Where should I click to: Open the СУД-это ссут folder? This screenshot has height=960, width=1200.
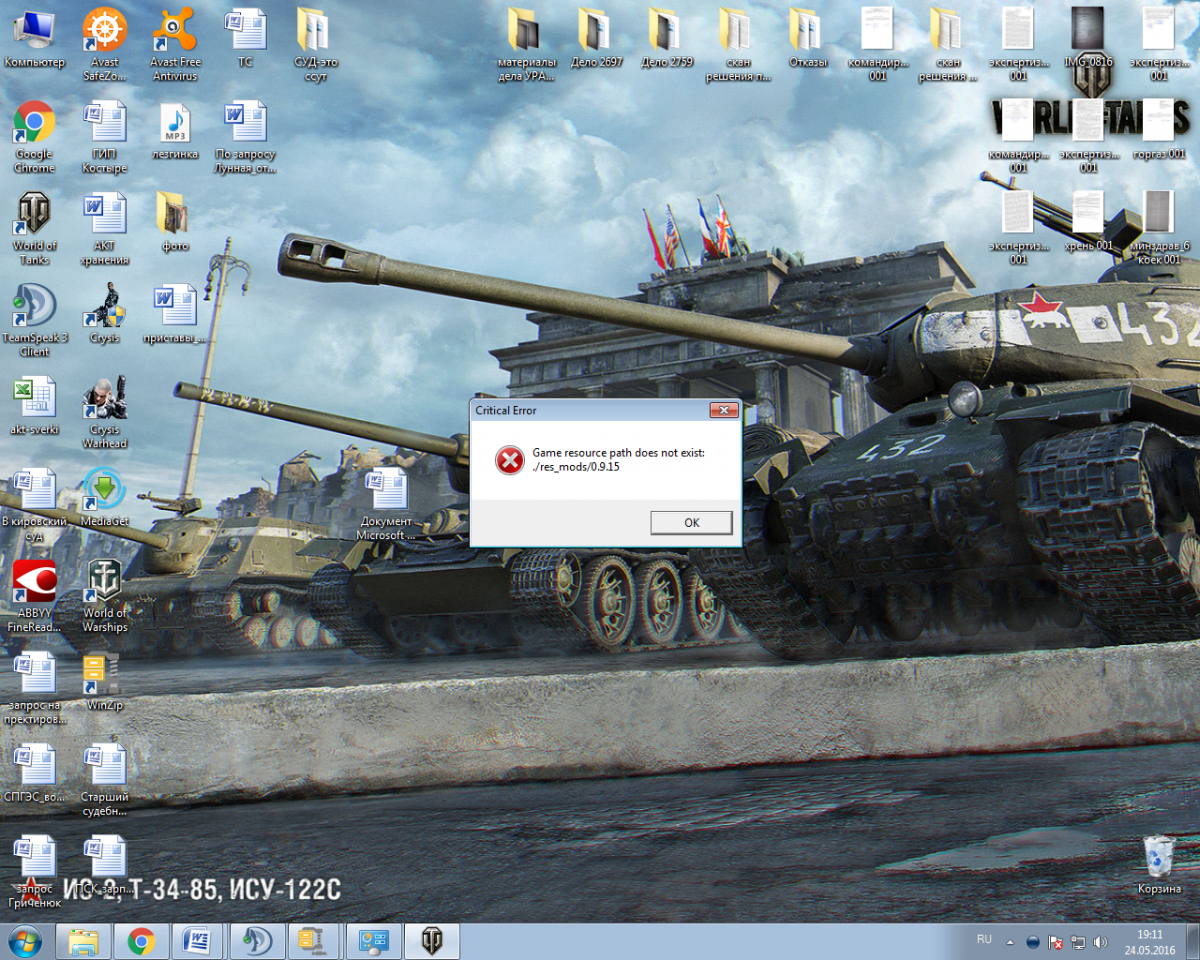point(316,44)
